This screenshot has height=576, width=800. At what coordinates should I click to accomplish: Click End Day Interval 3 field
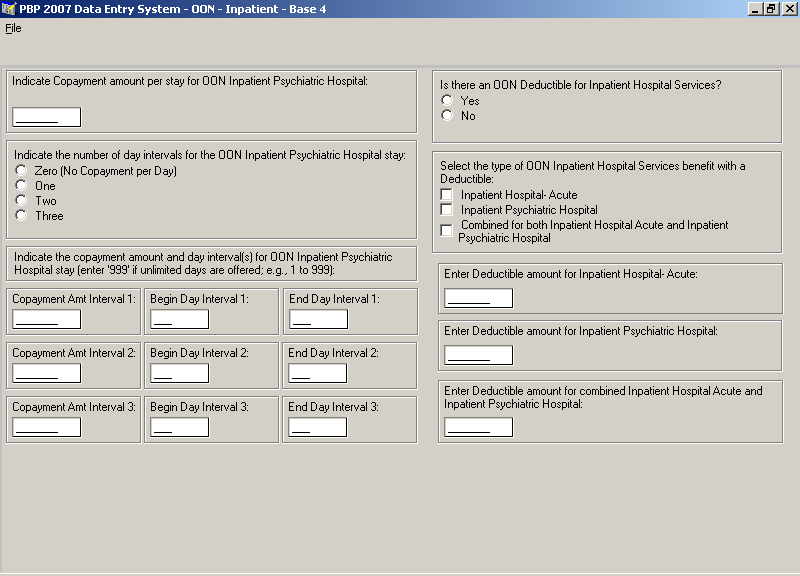click(317, 427)
